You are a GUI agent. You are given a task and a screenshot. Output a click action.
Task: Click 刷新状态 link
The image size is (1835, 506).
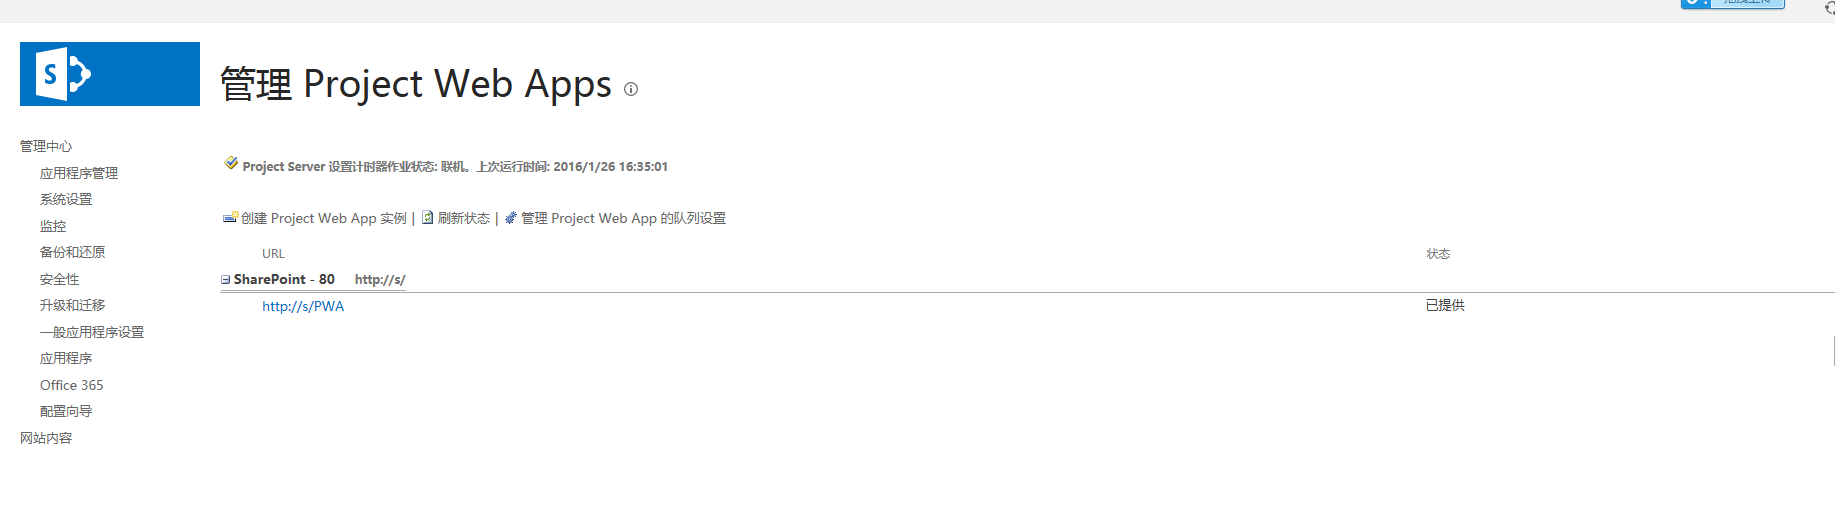464,218
